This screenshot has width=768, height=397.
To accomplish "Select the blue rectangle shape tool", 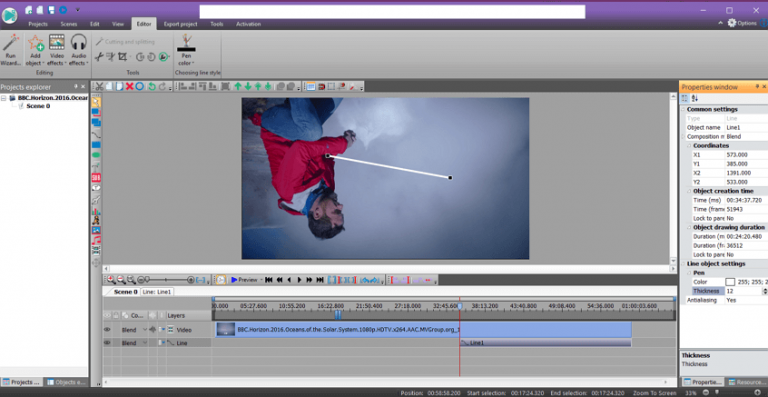I will pos(96,145).
